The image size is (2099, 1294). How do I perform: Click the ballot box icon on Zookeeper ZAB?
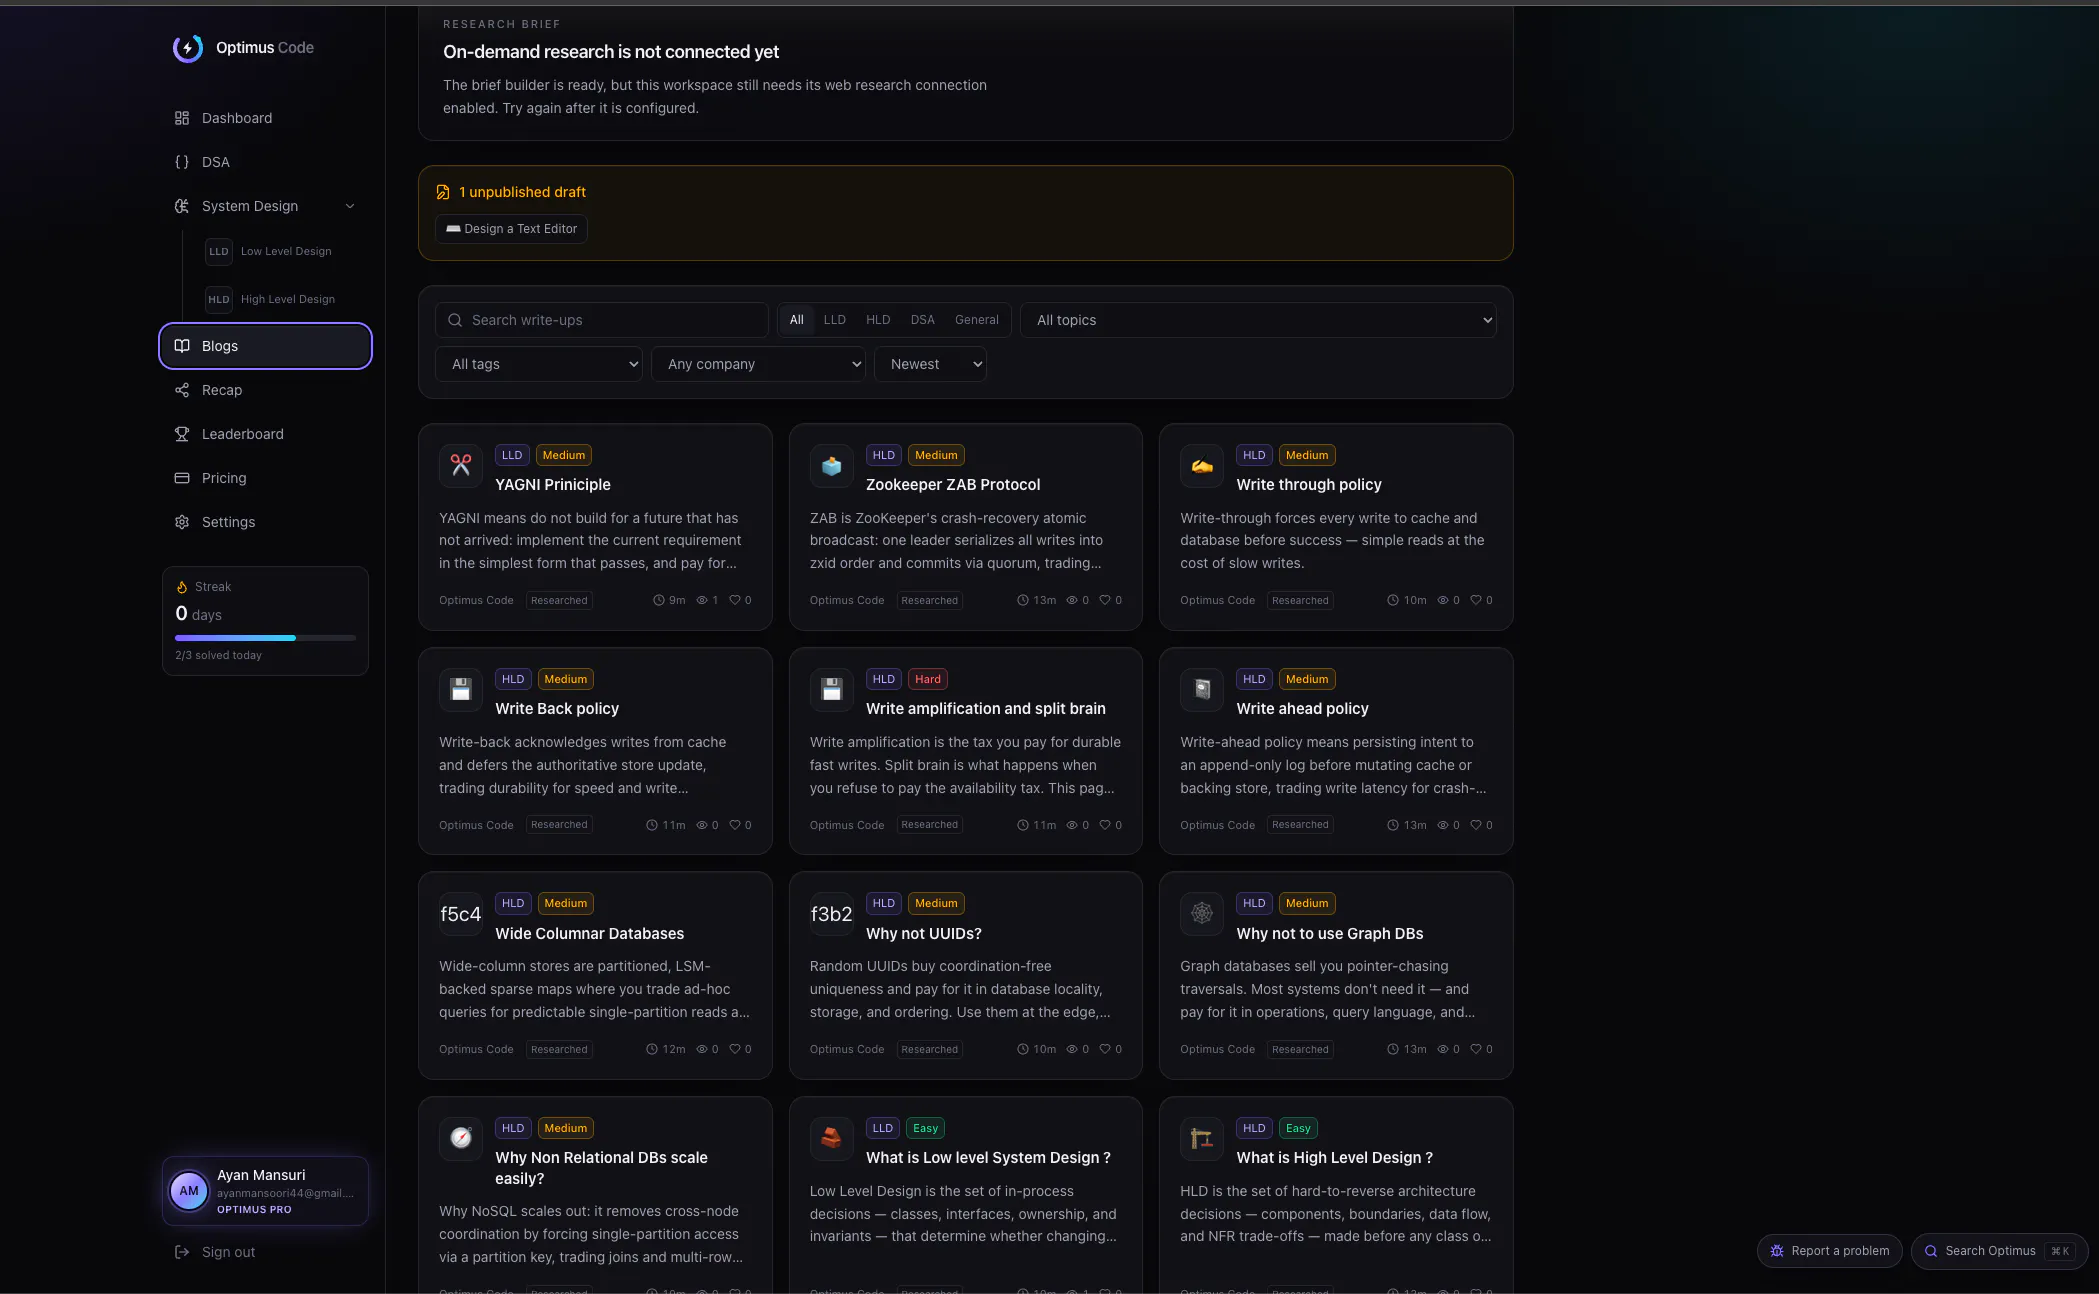[831, 466]
